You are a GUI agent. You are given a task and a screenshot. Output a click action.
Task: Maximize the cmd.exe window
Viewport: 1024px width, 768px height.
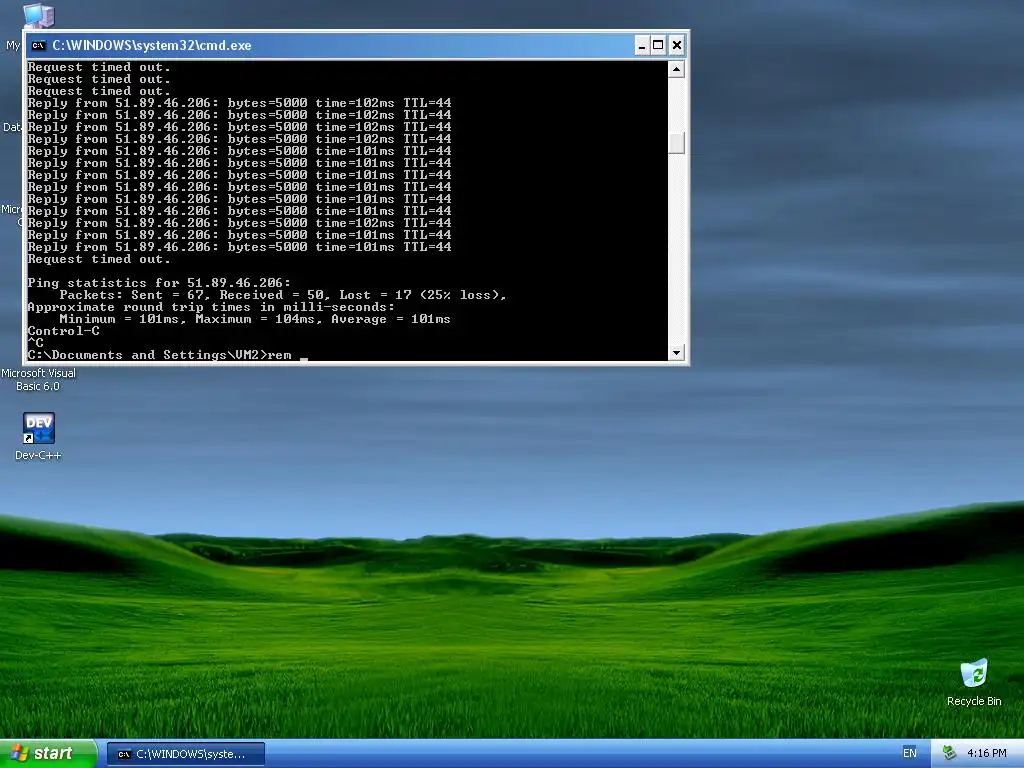658,45
